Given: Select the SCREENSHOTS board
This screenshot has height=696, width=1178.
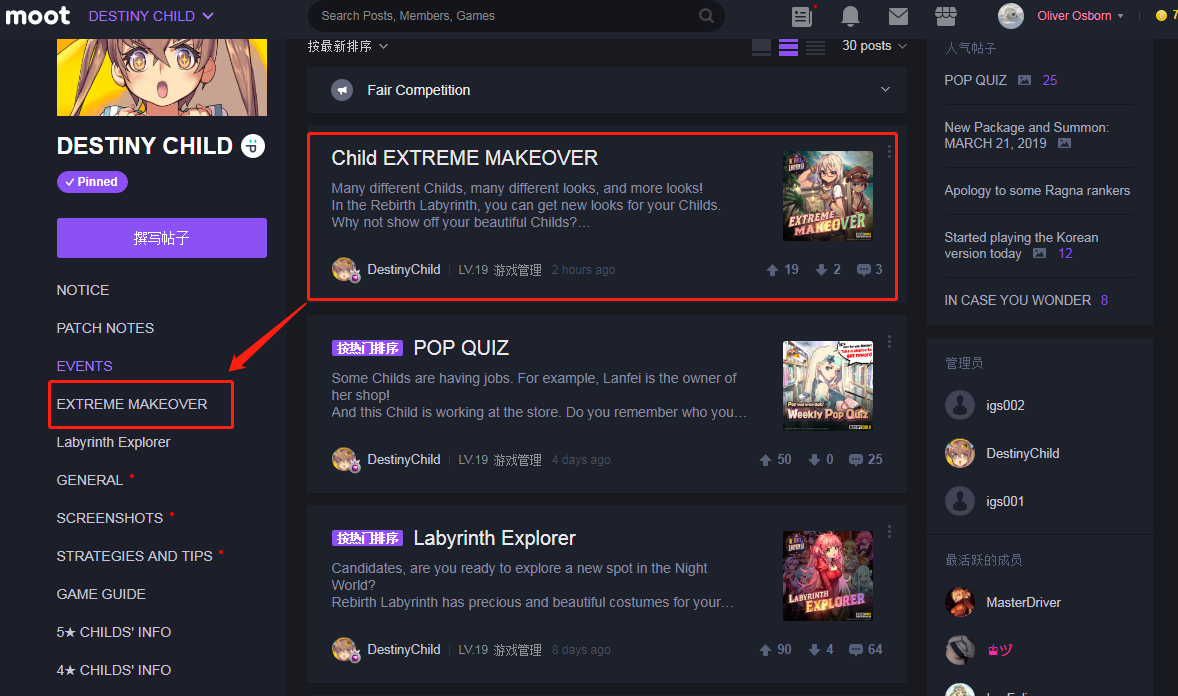Looking at the screenshot, I should [110, 518].
